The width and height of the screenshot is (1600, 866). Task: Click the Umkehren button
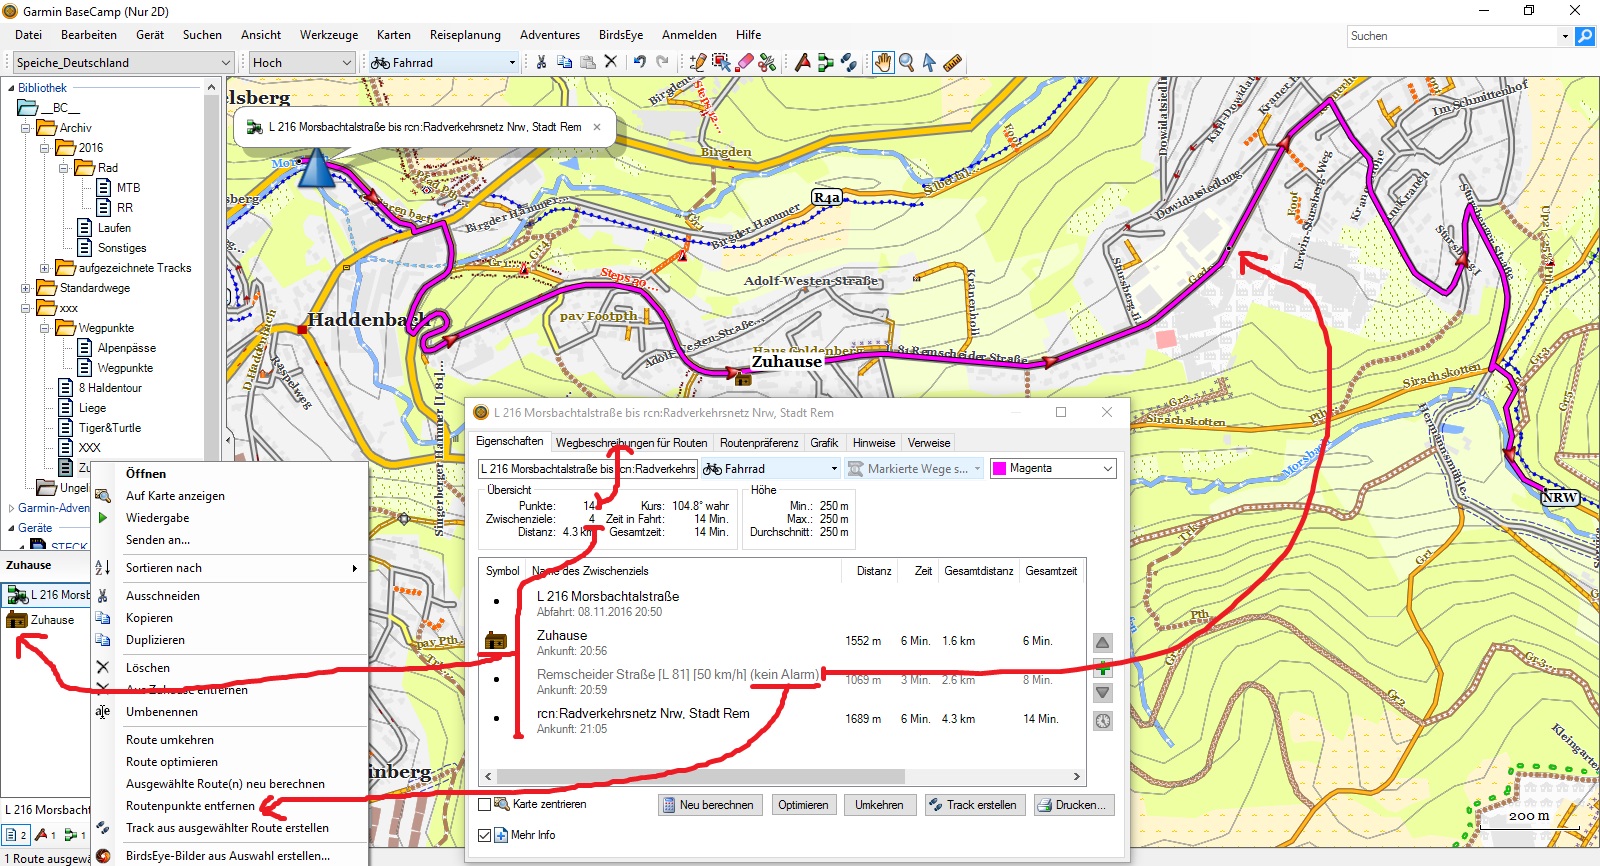point(879,805)
